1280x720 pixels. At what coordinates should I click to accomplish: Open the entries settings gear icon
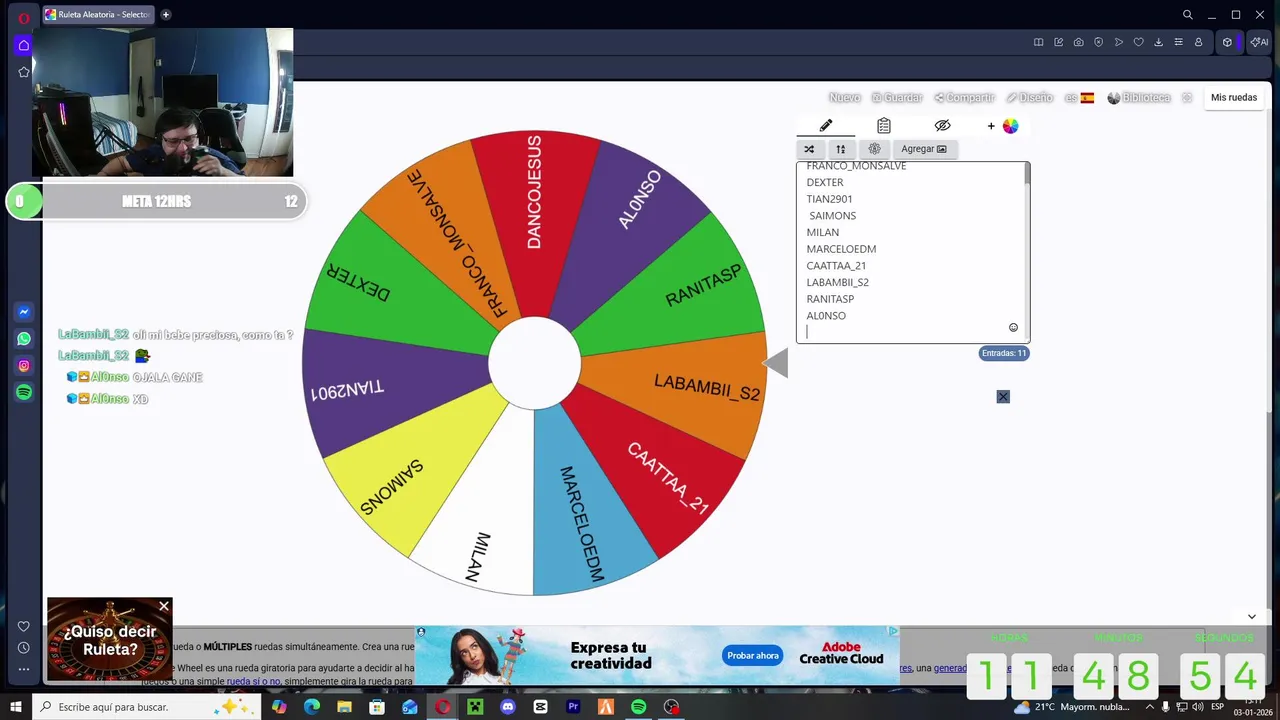click(875, 149)
